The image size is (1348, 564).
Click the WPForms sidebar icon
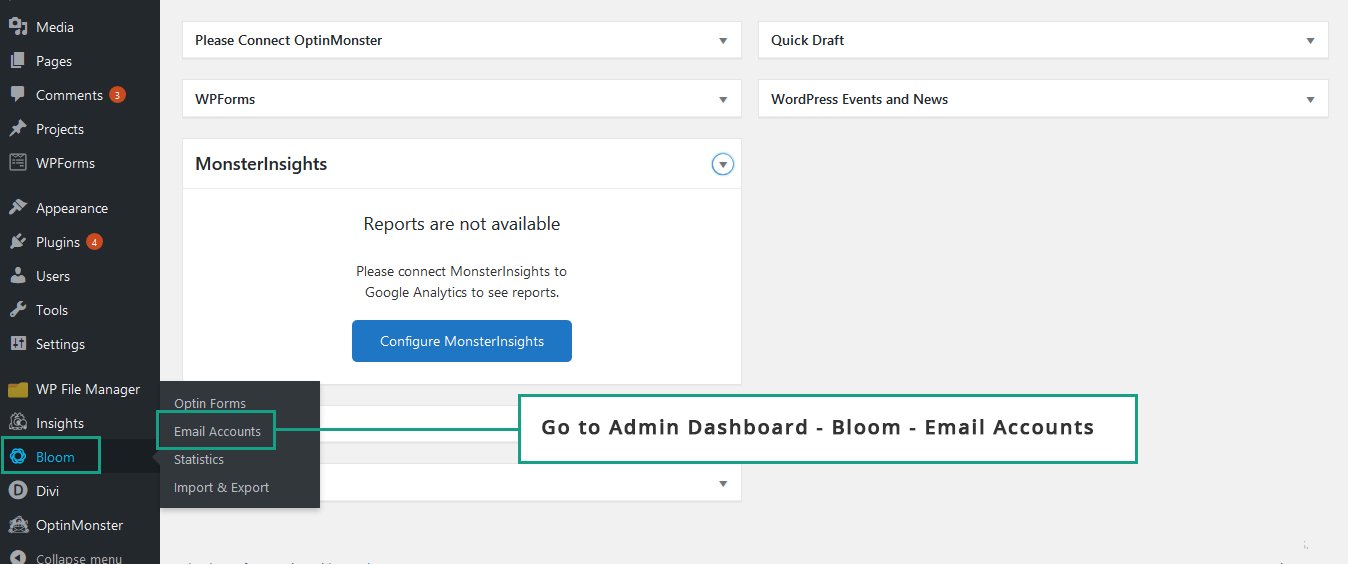coord(17,163)
